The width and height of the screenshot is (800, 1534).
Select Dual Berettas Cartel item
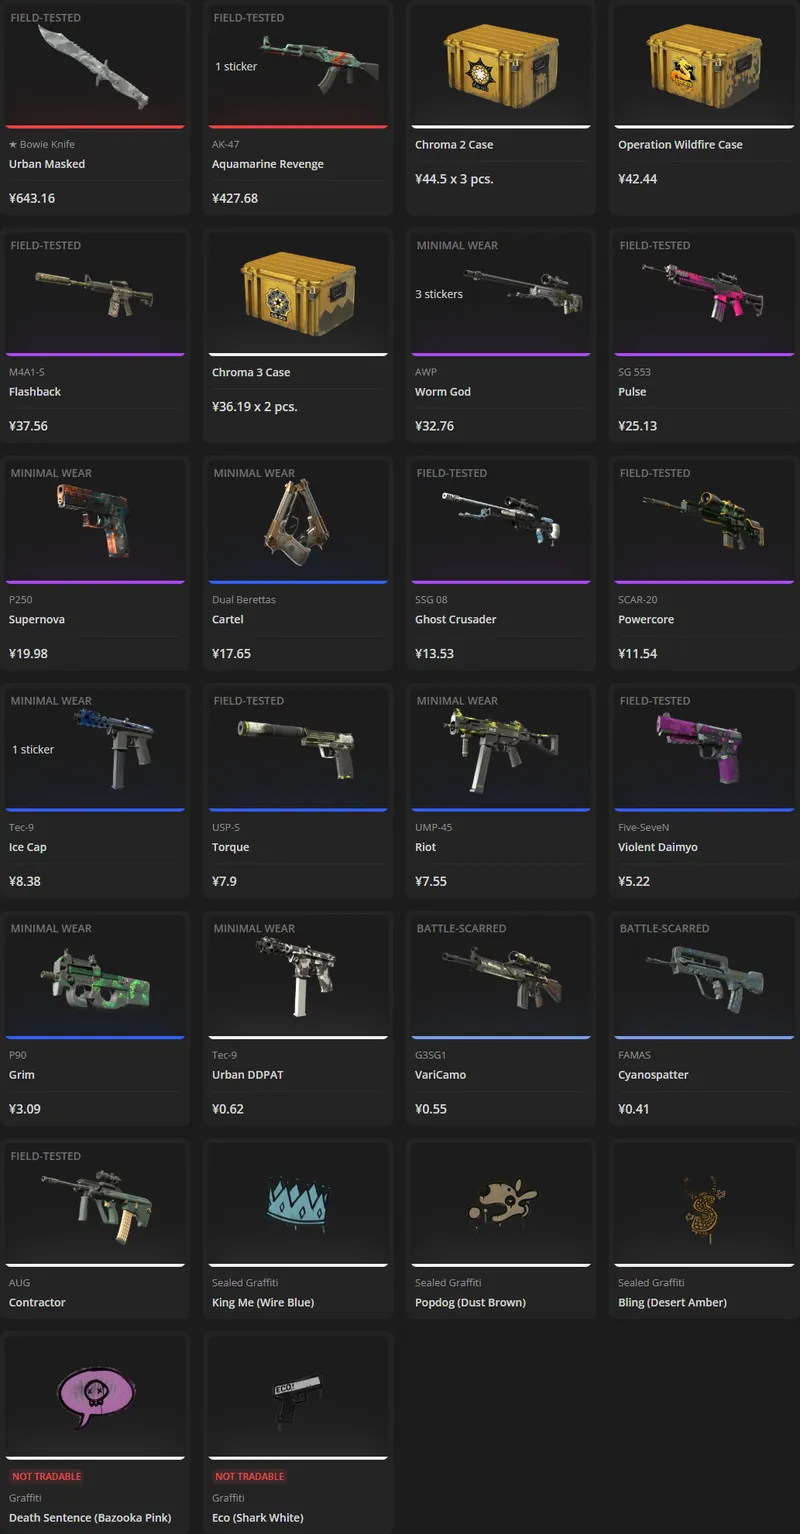pyautogui.click(x=298, y=564)
